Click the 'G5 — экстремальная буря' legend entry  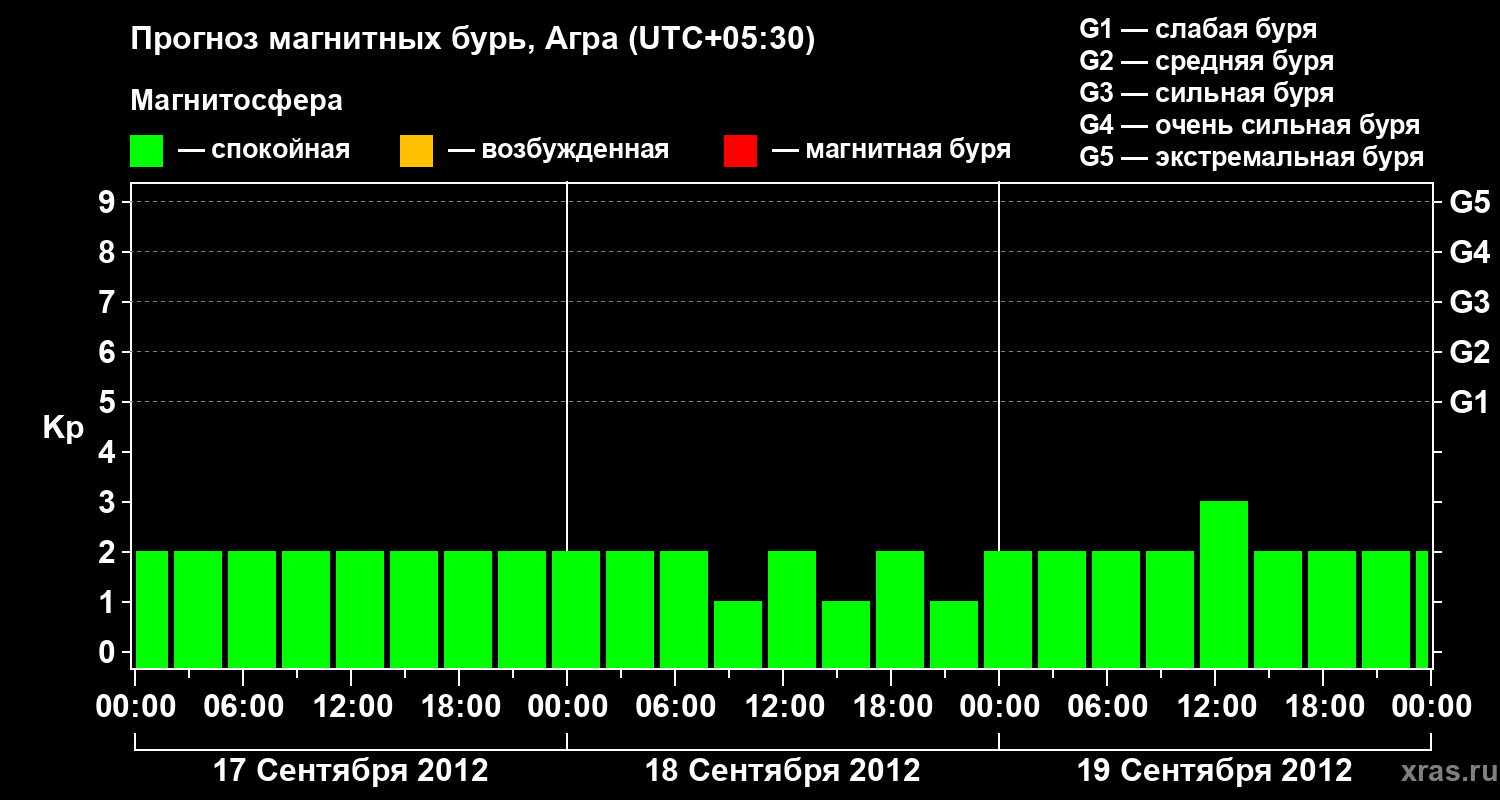1252,157
